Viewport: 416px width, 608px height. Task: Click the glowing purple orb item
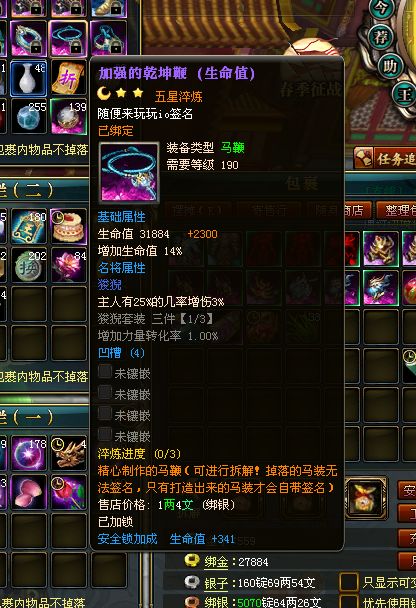(28, 453)
